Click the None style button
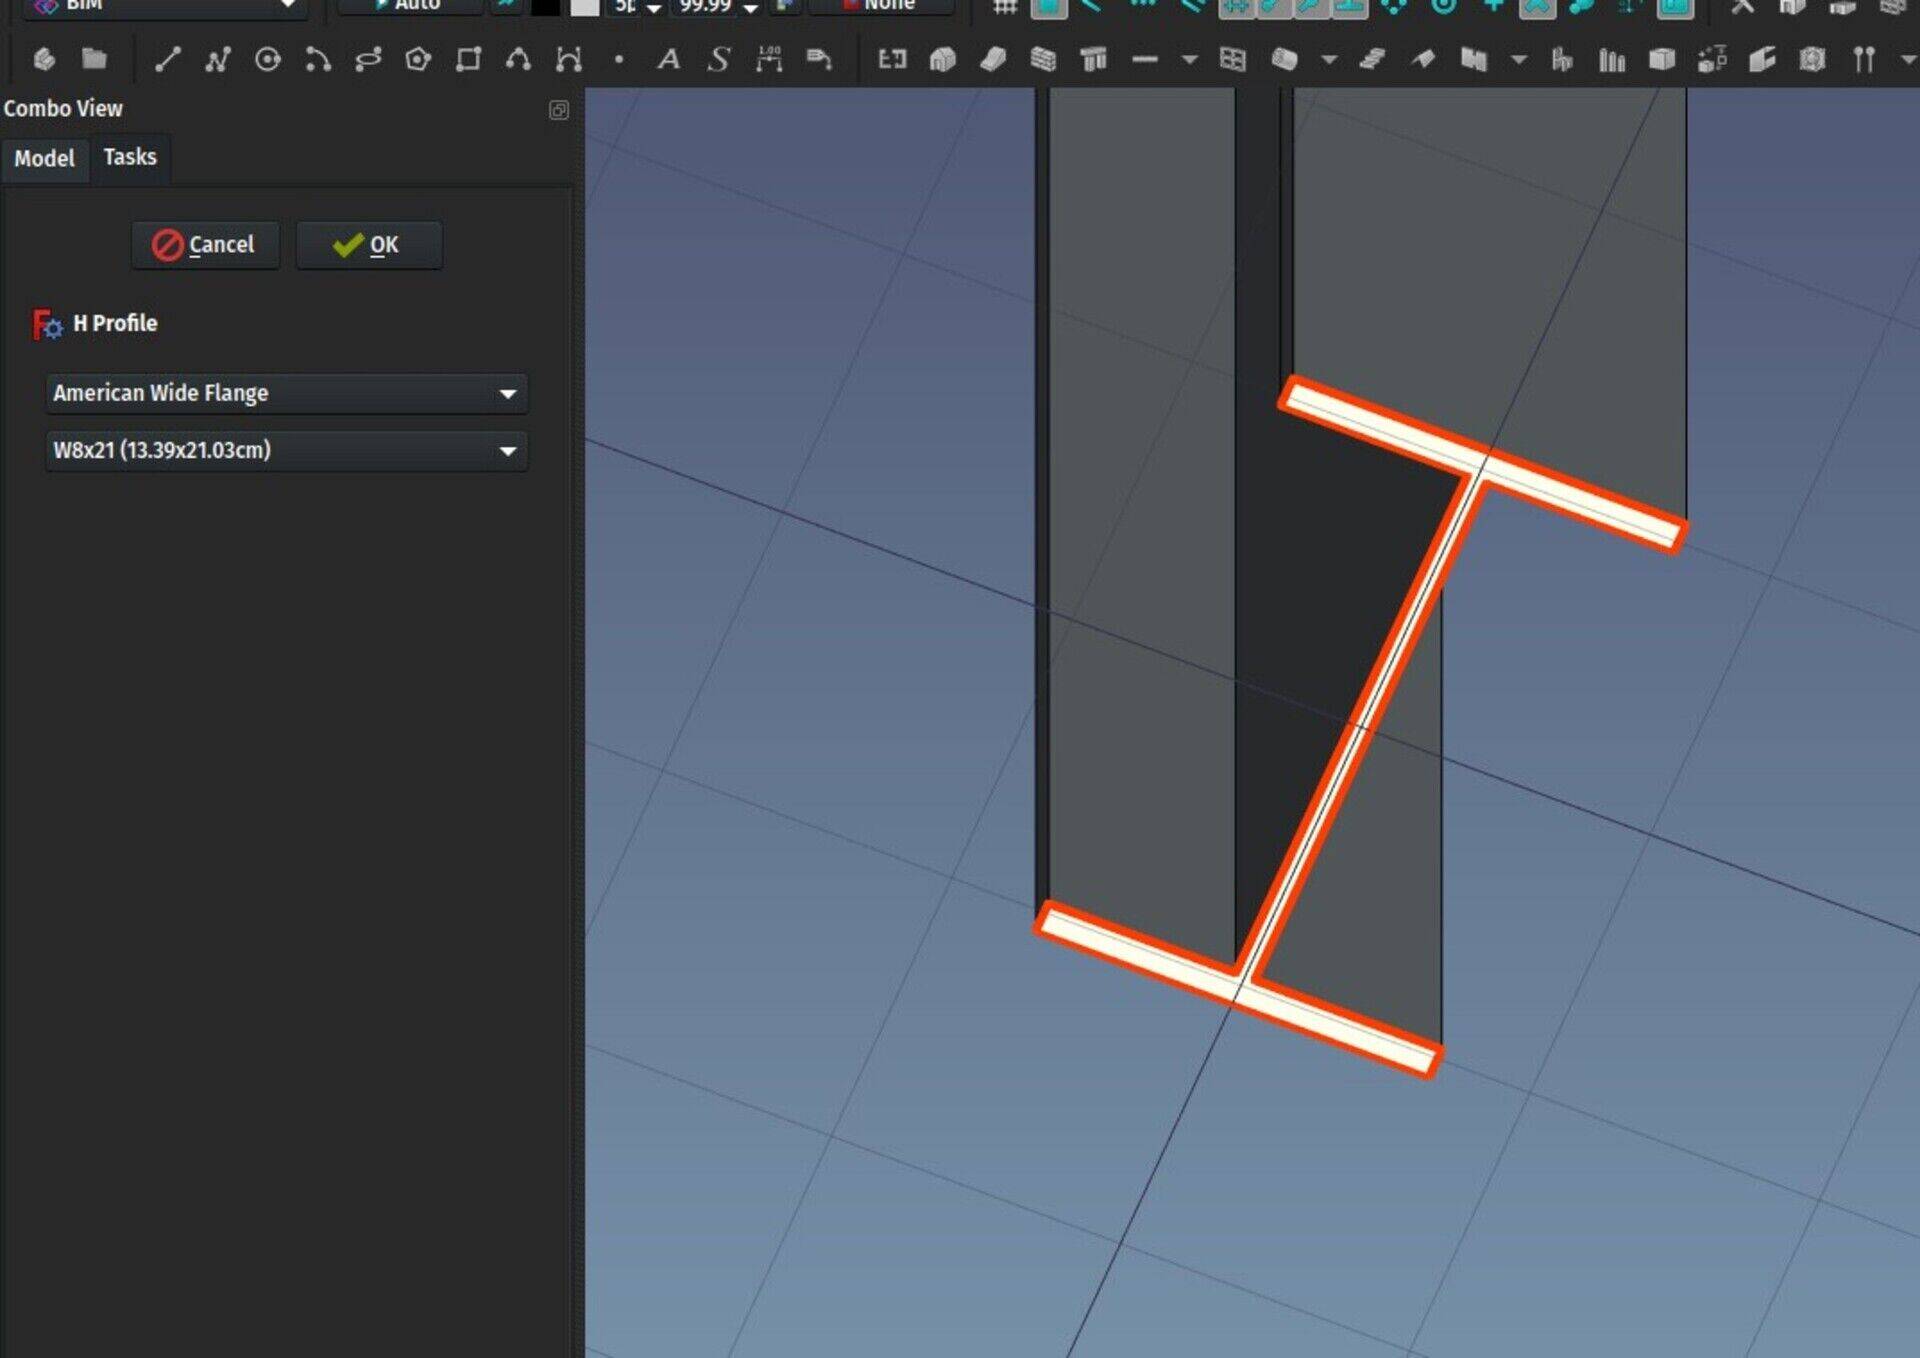 880,6
